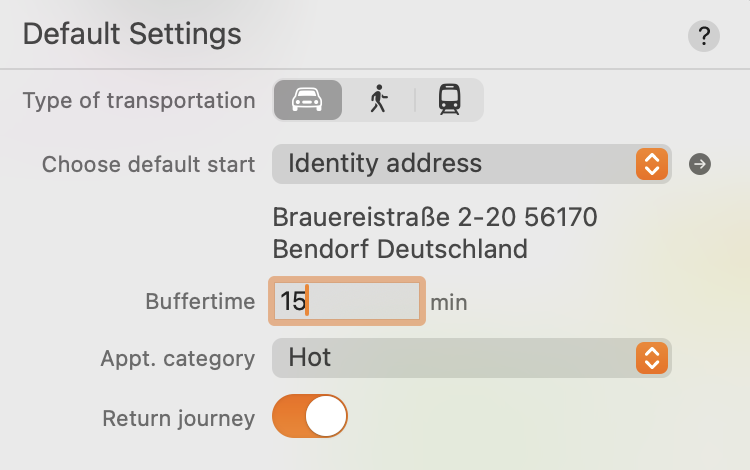Click the Brauereistraße 2-20 address line
750x470 pixels.
pos(435,217)
